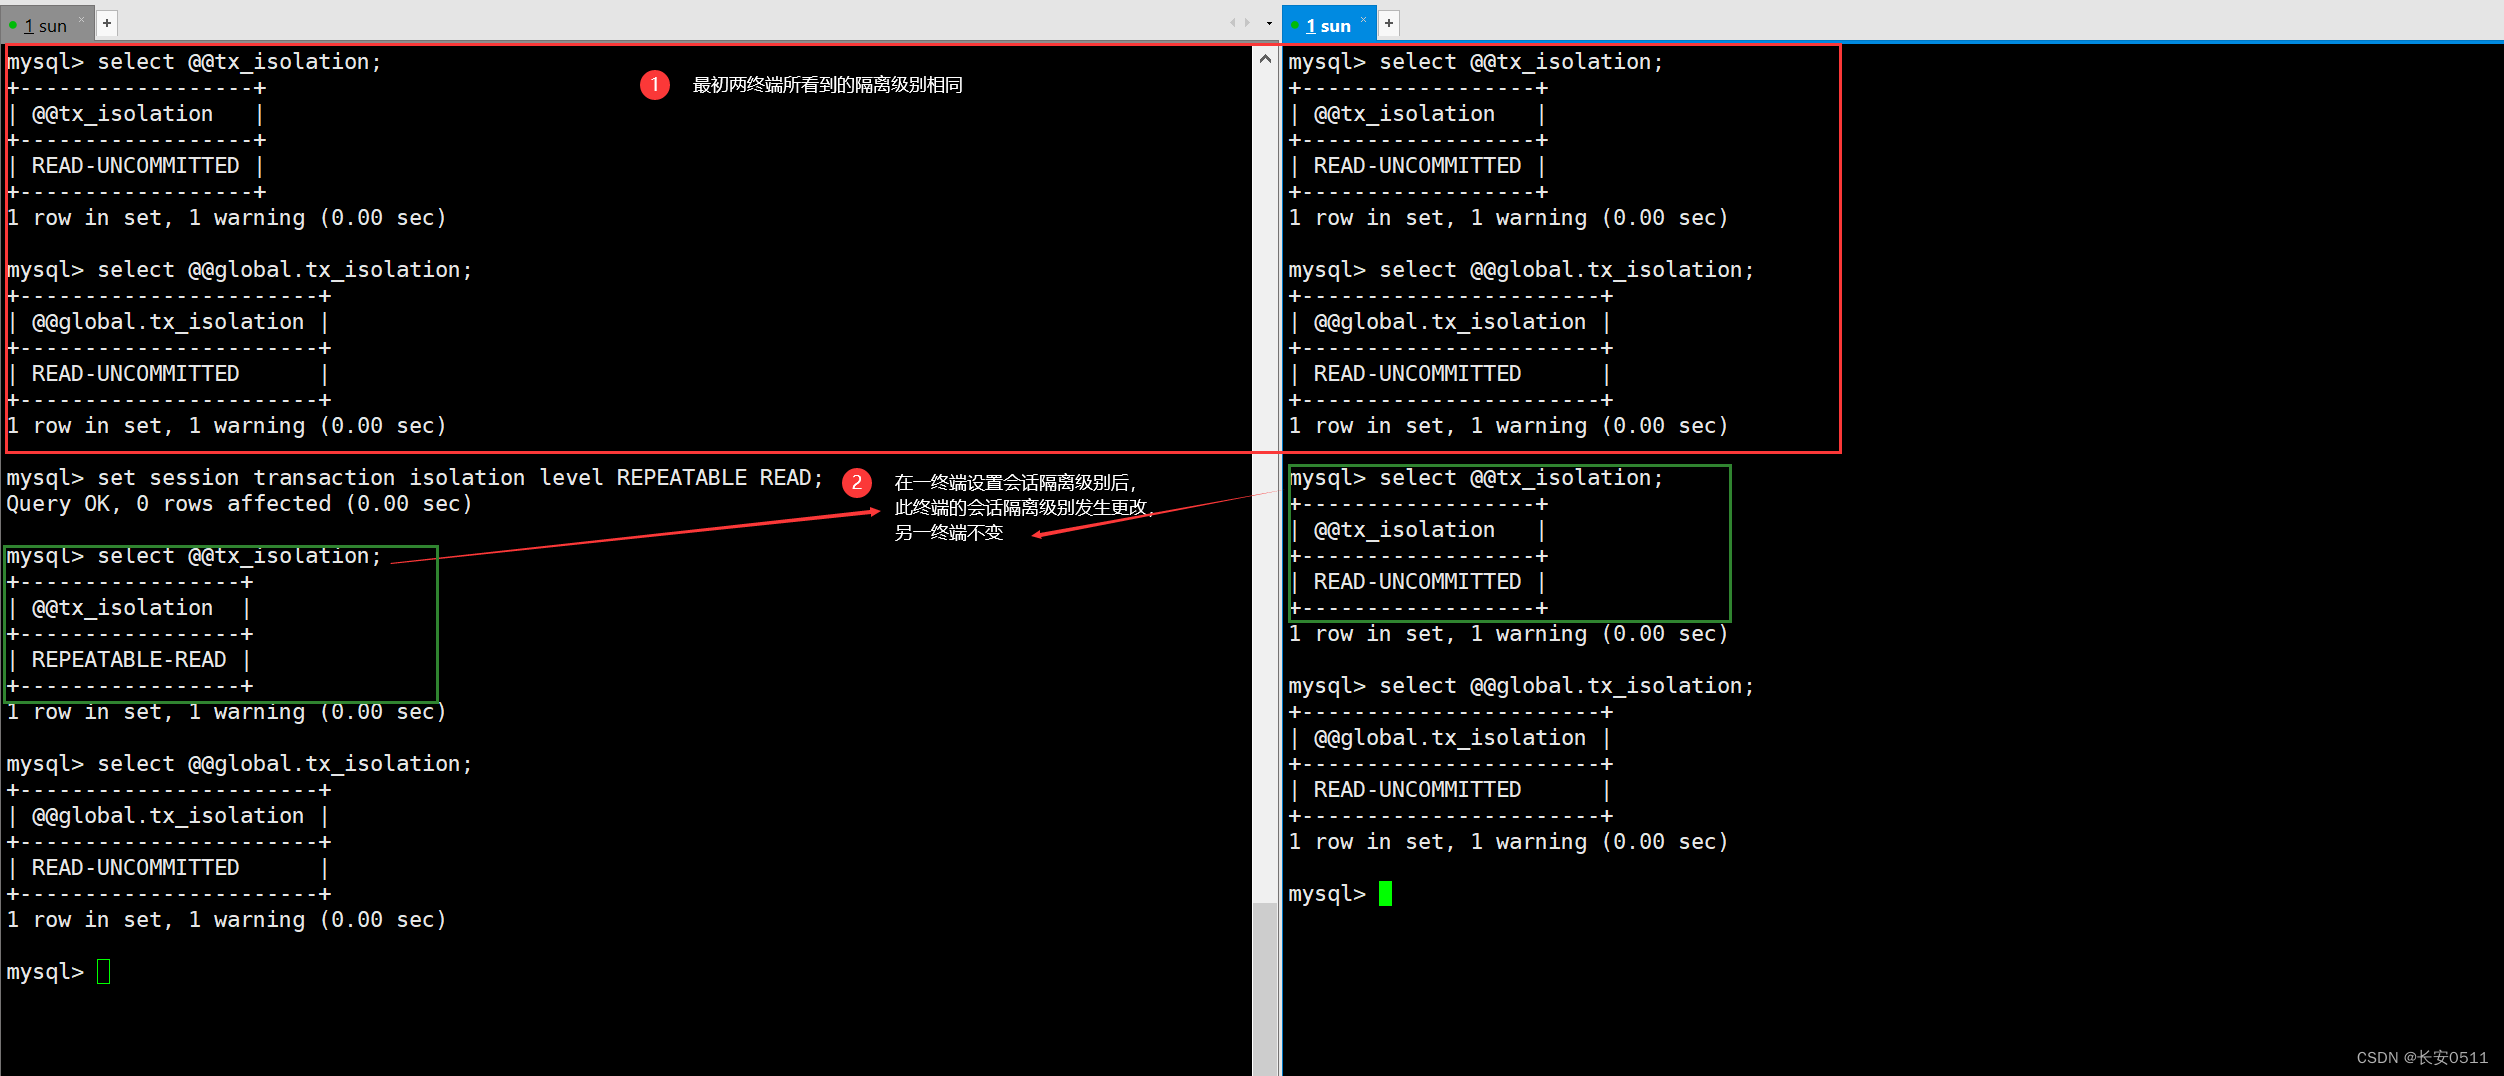Click the left terminal's empty mysql prompt line
The height and width of the screenshot is (1076, 2504).
pyautogui.click(x=58, y=971)
